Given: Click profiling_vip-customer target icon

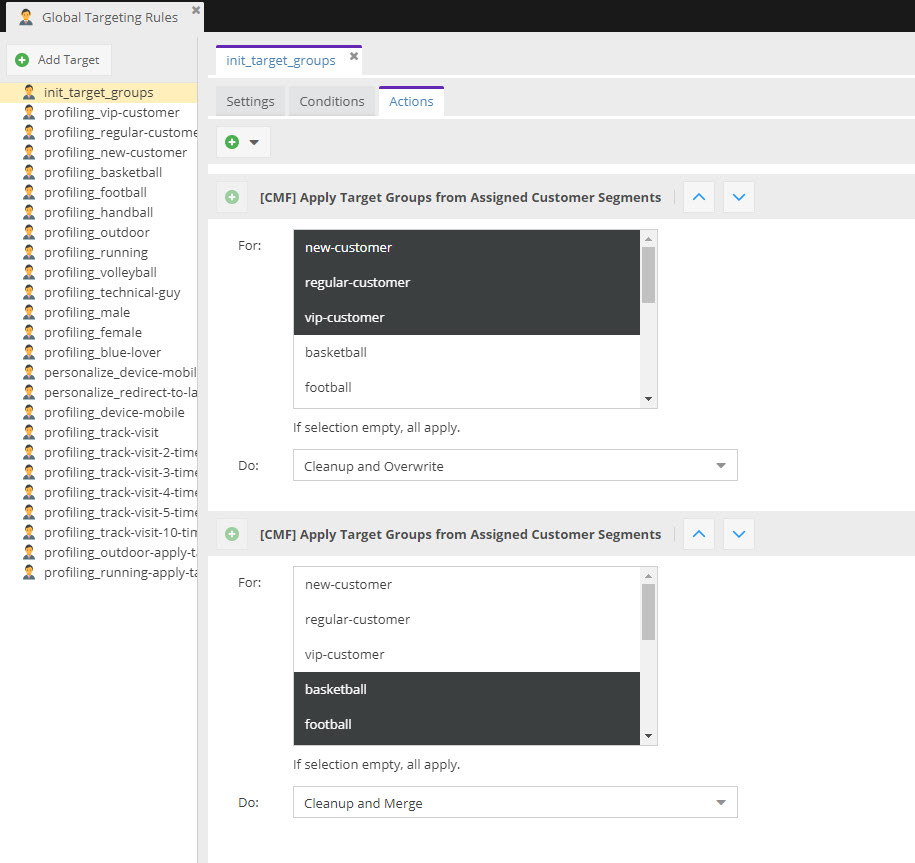Looking at the screenshot, I should click(x=29, y=113).
